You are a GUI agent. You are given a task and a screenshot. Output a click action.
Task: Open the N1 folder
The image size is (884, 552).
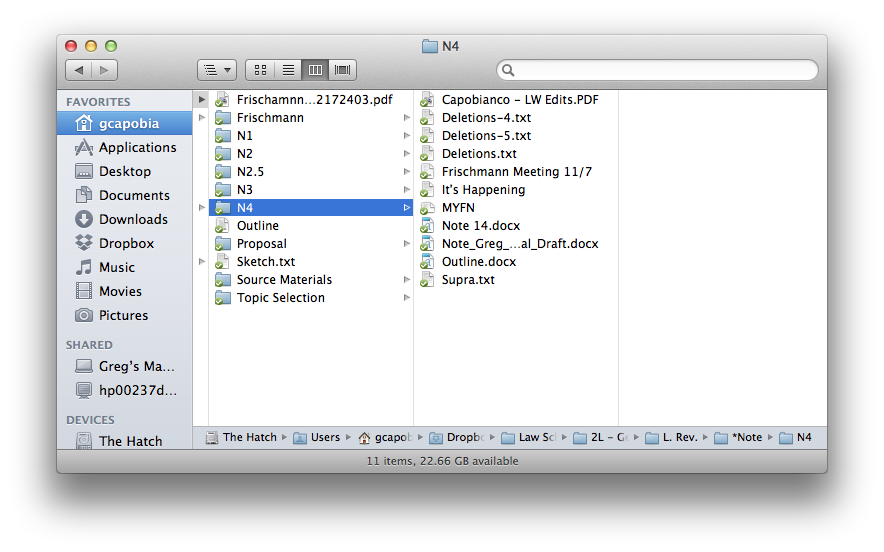click(x=311, y=136)
